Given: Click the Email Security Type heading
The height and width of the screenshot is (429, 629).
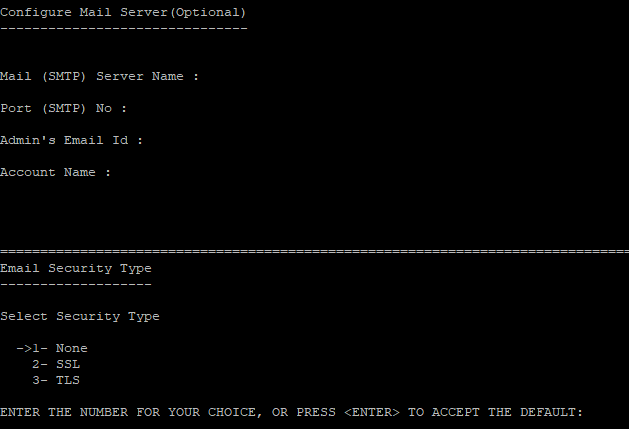Looking at the screenshot, I should (x=76, y=268).
